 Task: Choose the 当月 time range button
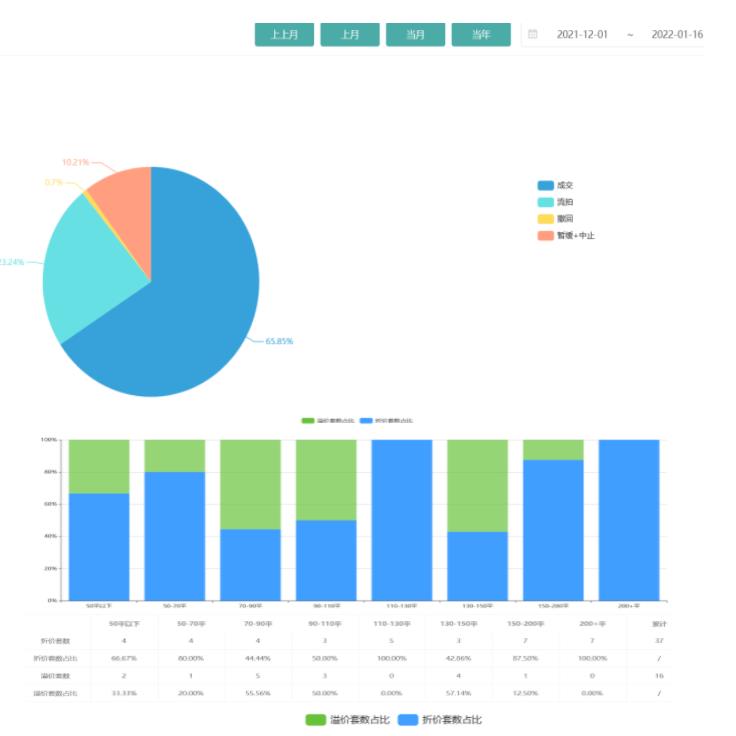click(x=415, y=34)
